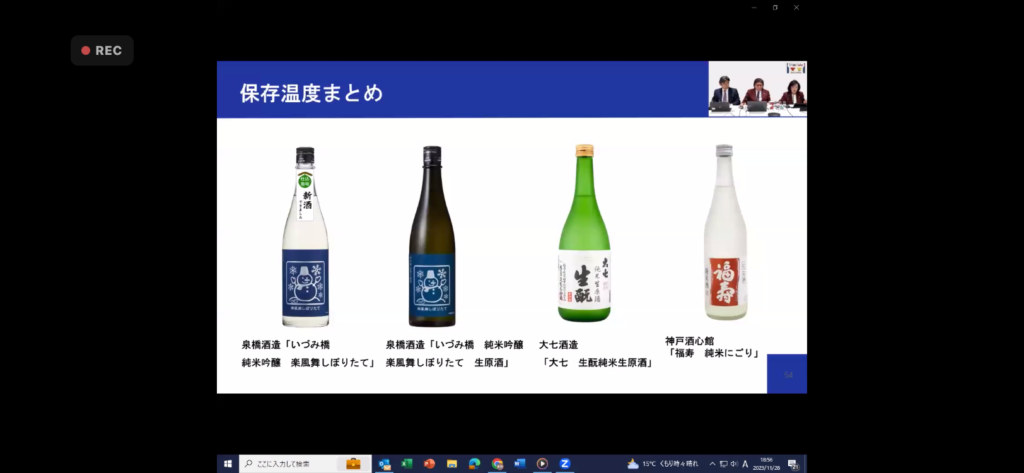Open Excel from the taskbar
Viewport: 1024px width, 473px height.
[x=407, y=464]
